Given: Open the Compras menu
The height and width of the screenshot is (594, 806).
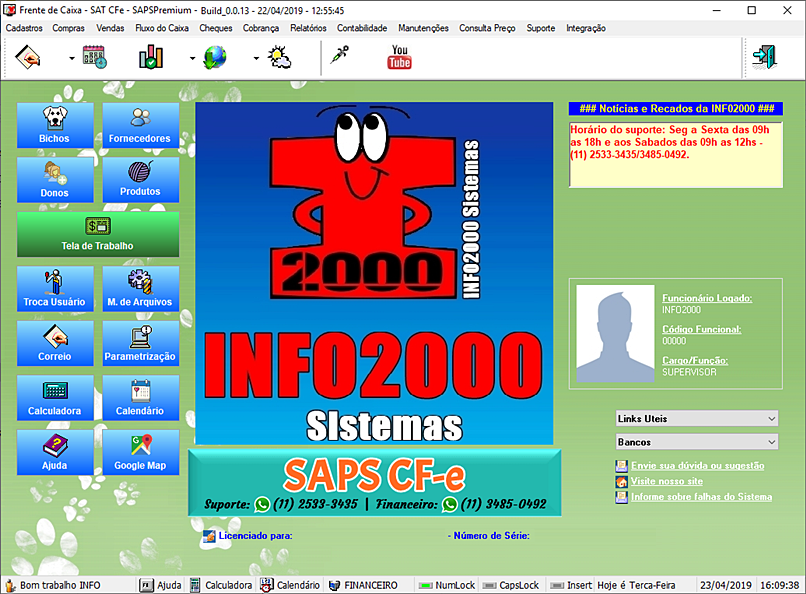Looking at the screenshot, I should point(68,28).
